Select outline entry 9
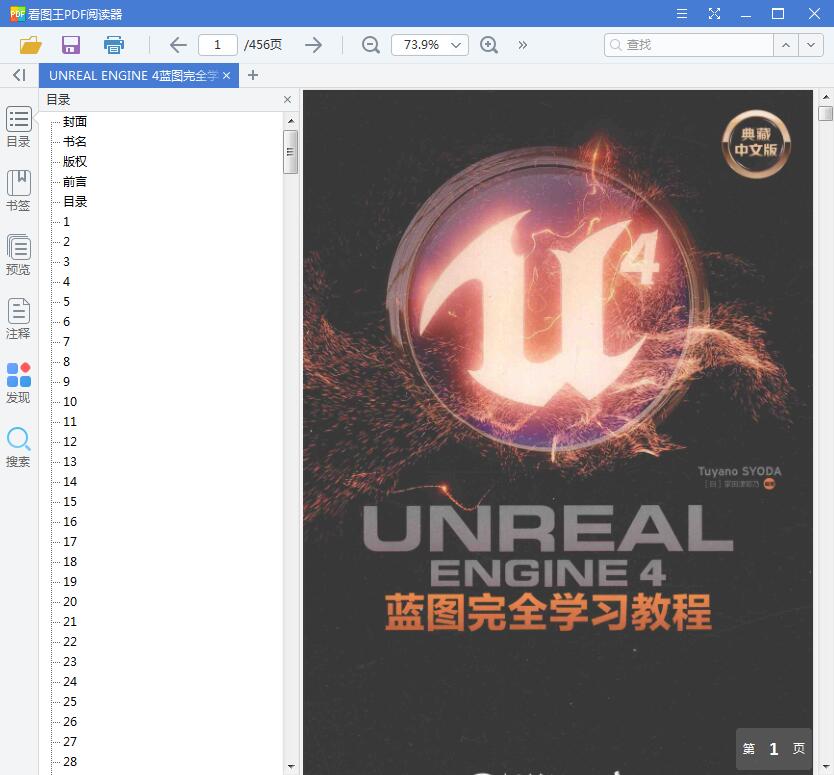834x775 pixels. (66, 381)
